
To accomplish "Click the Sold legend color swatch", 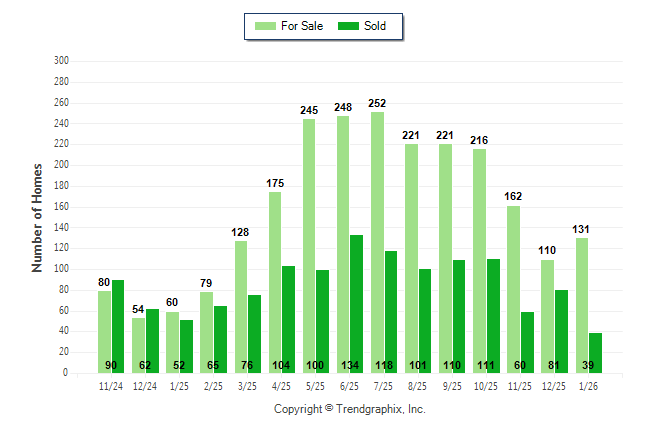I will 350,26.
